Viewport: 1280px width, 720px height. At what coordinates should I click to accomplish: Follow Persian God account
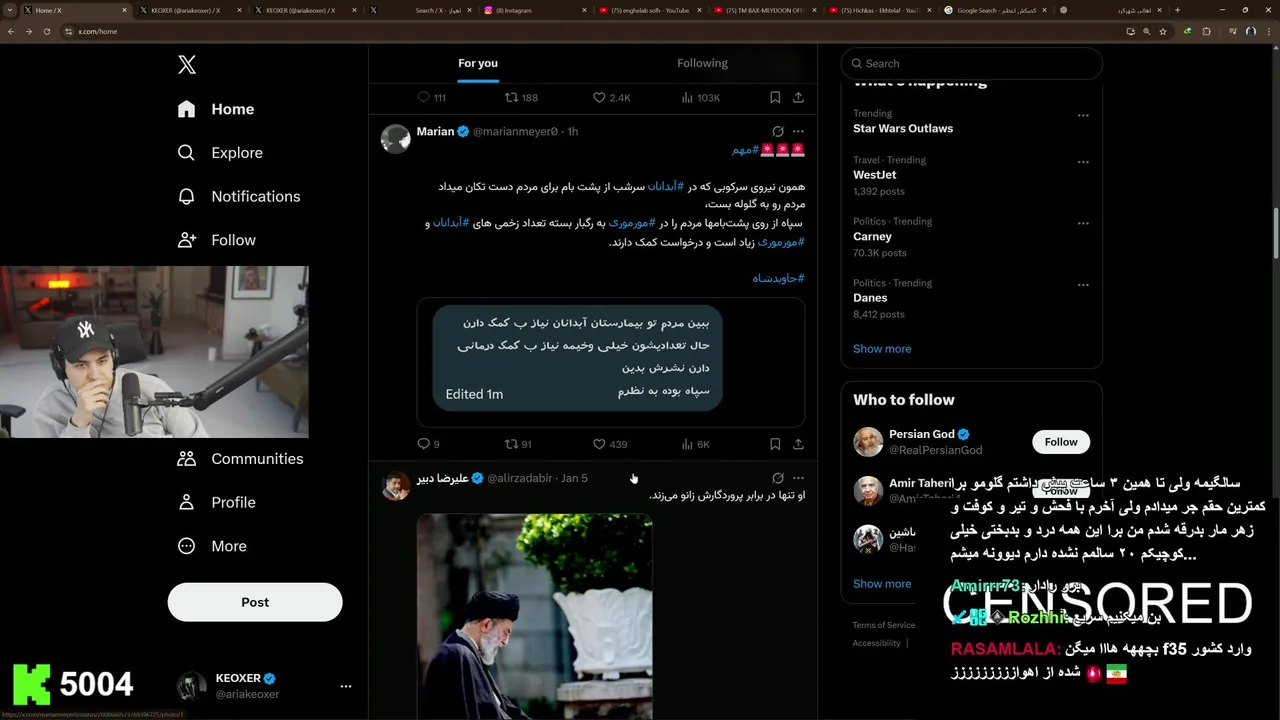1061,442
